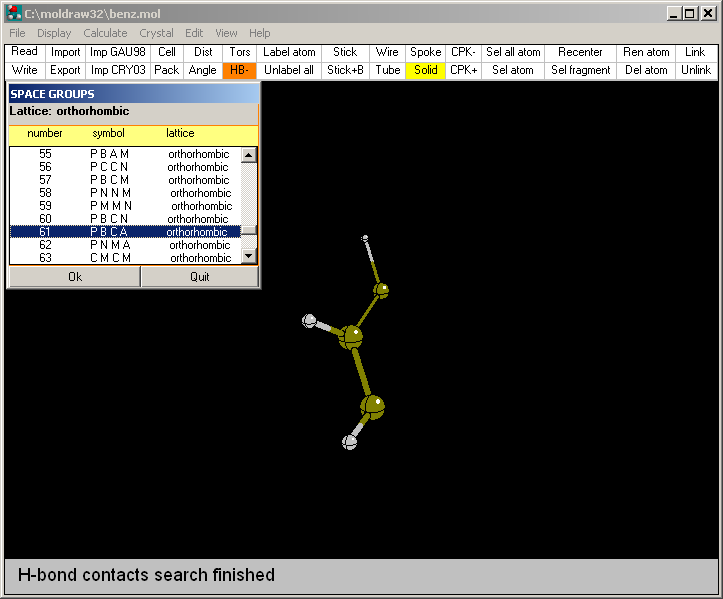Screen dimensions: 723x599
Task: Minimize the MolDraw window
Action: (x=674, y=13)
